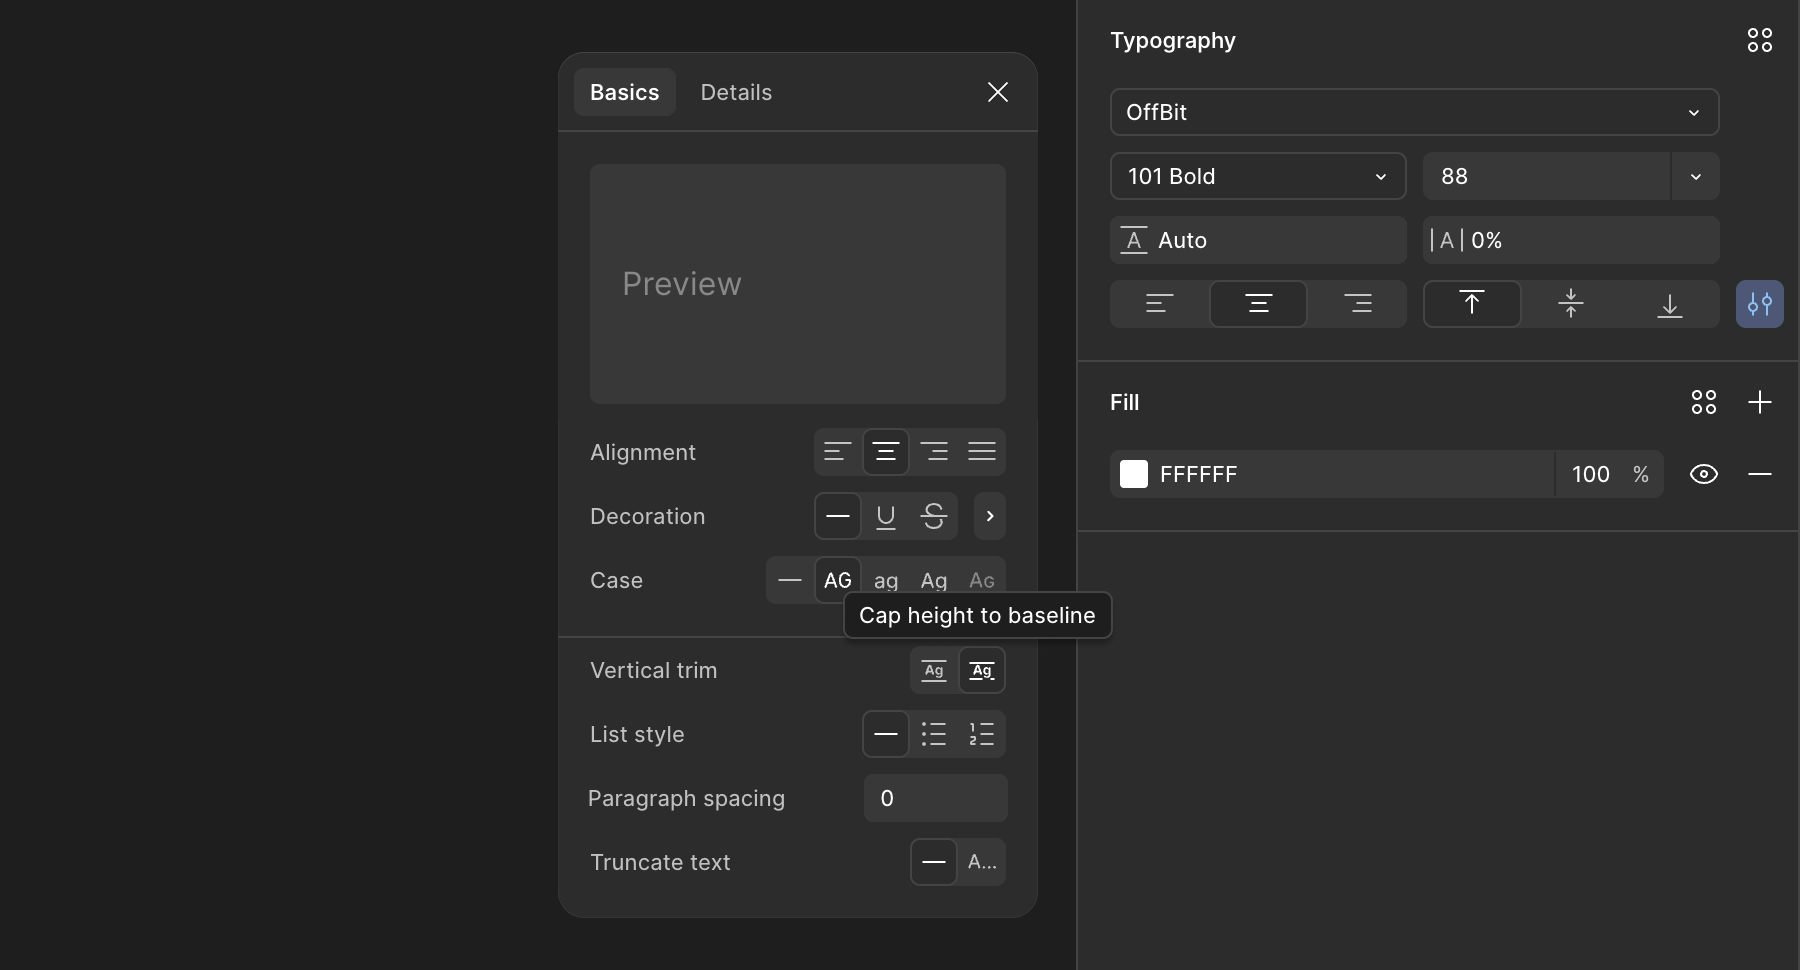This screenshot has width=1800, height=970.
Task: Choose bulleted list style
Action: tap(934, 734)
